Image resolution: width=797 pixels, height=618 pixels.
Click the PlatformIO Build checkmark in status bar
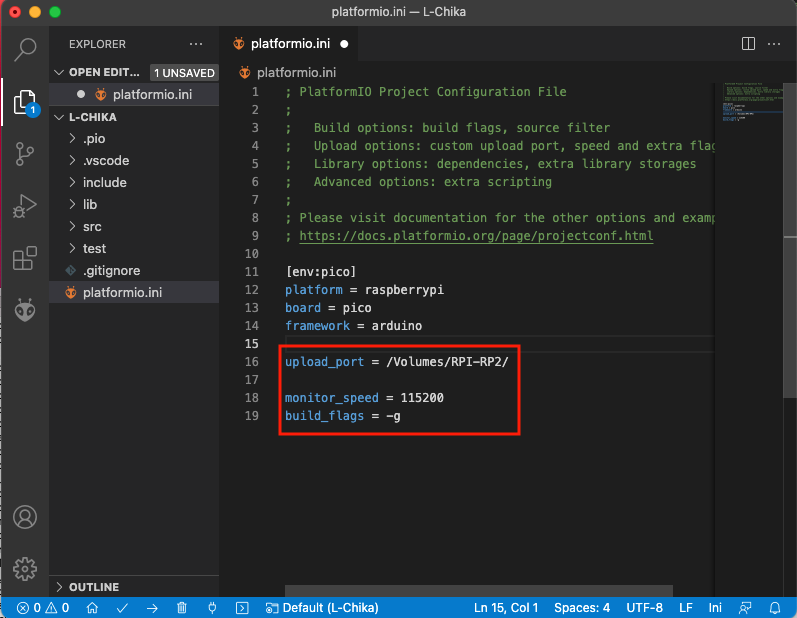122,607
